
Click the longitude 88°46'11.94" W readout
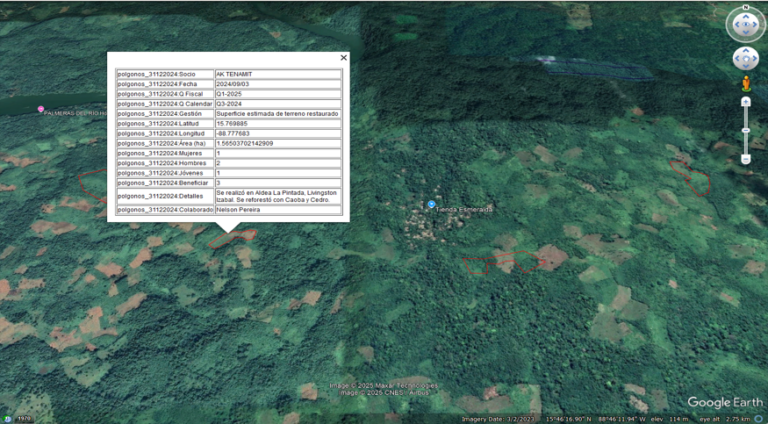[624, 419]
